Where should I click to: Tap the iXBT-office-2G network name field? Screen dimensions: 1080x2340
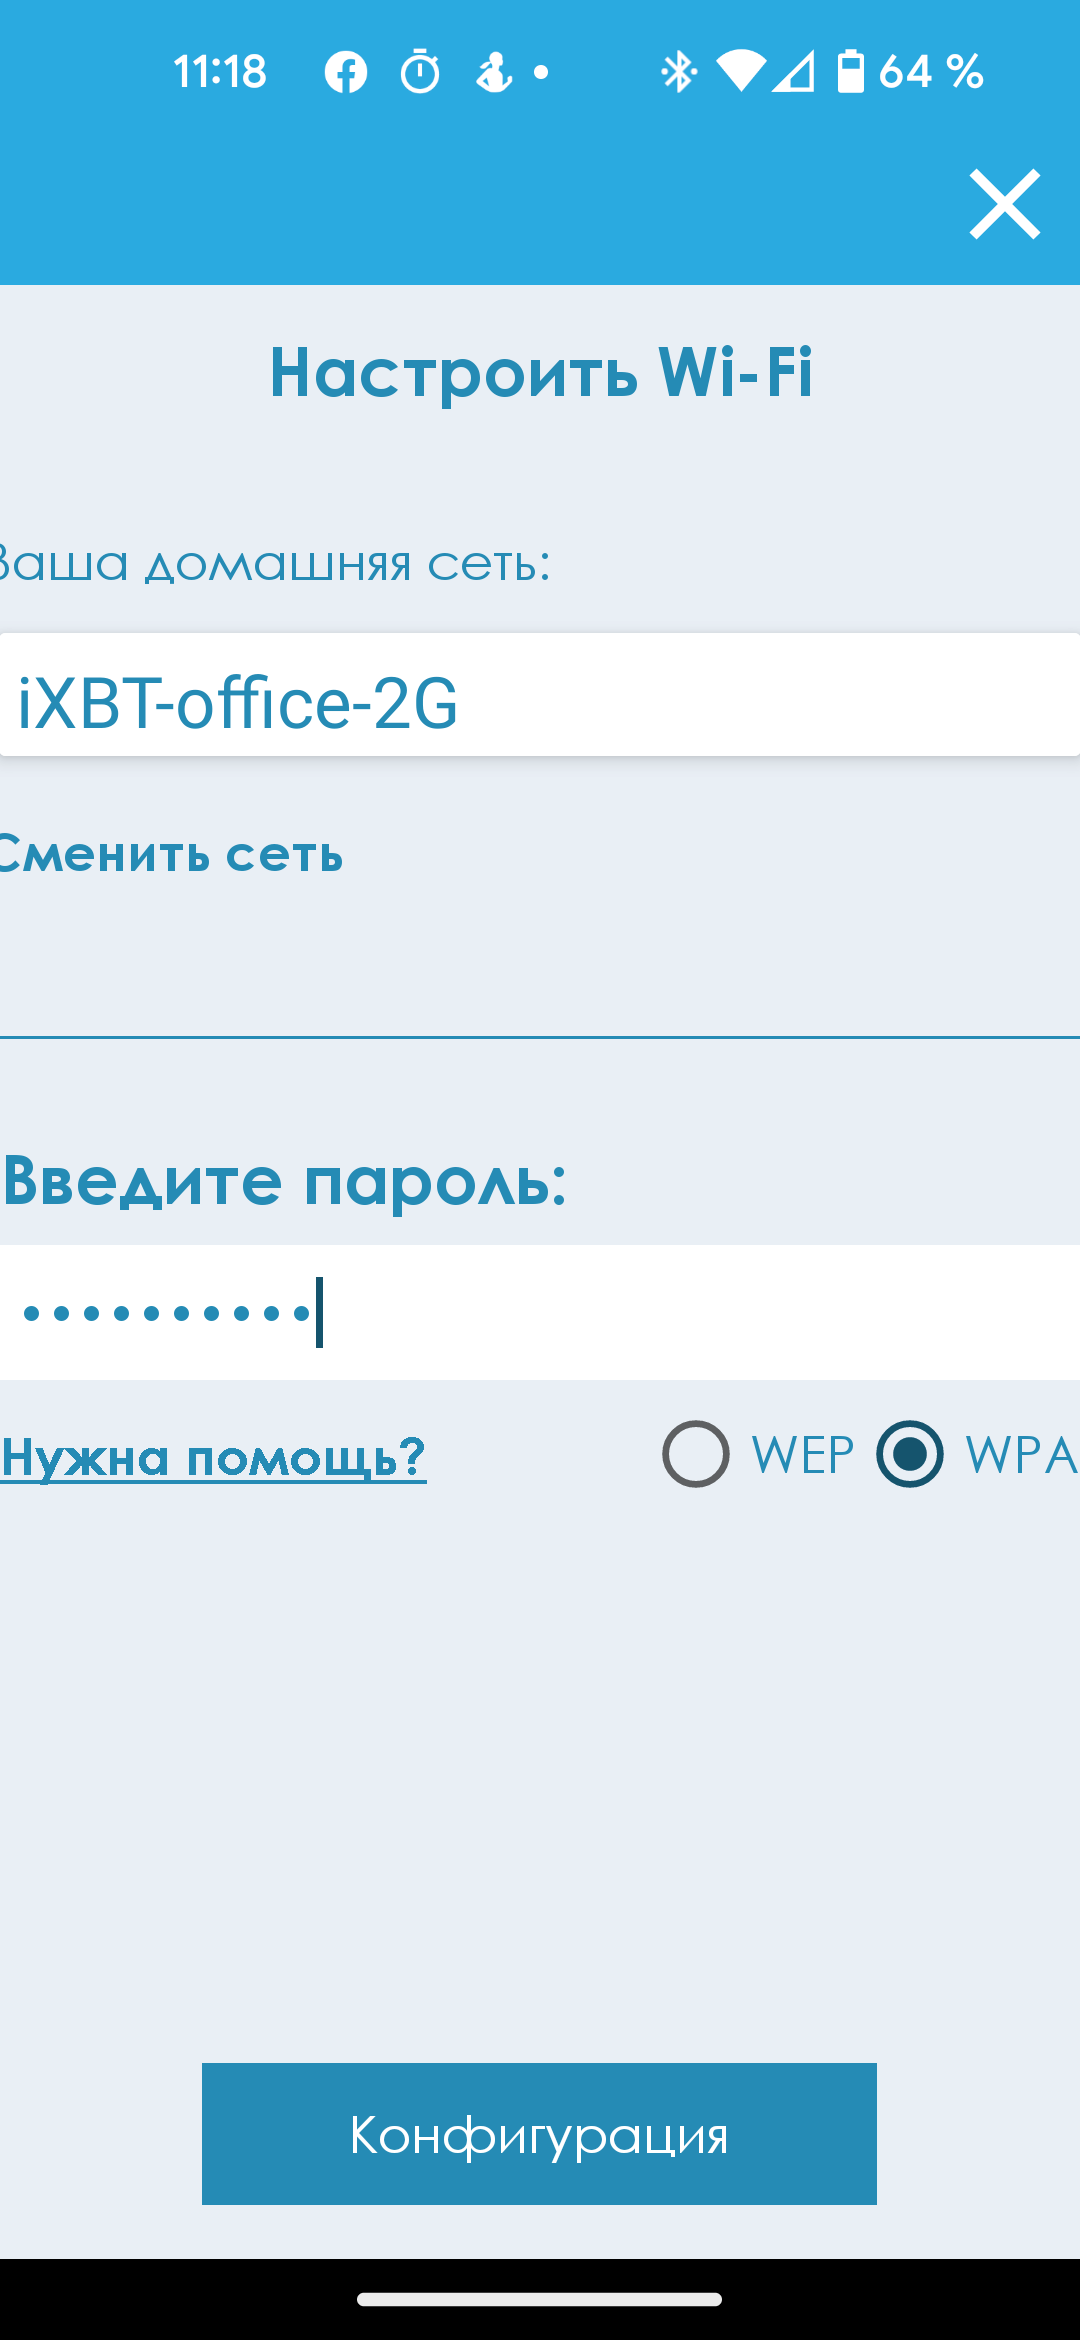(x=540, y=695)
